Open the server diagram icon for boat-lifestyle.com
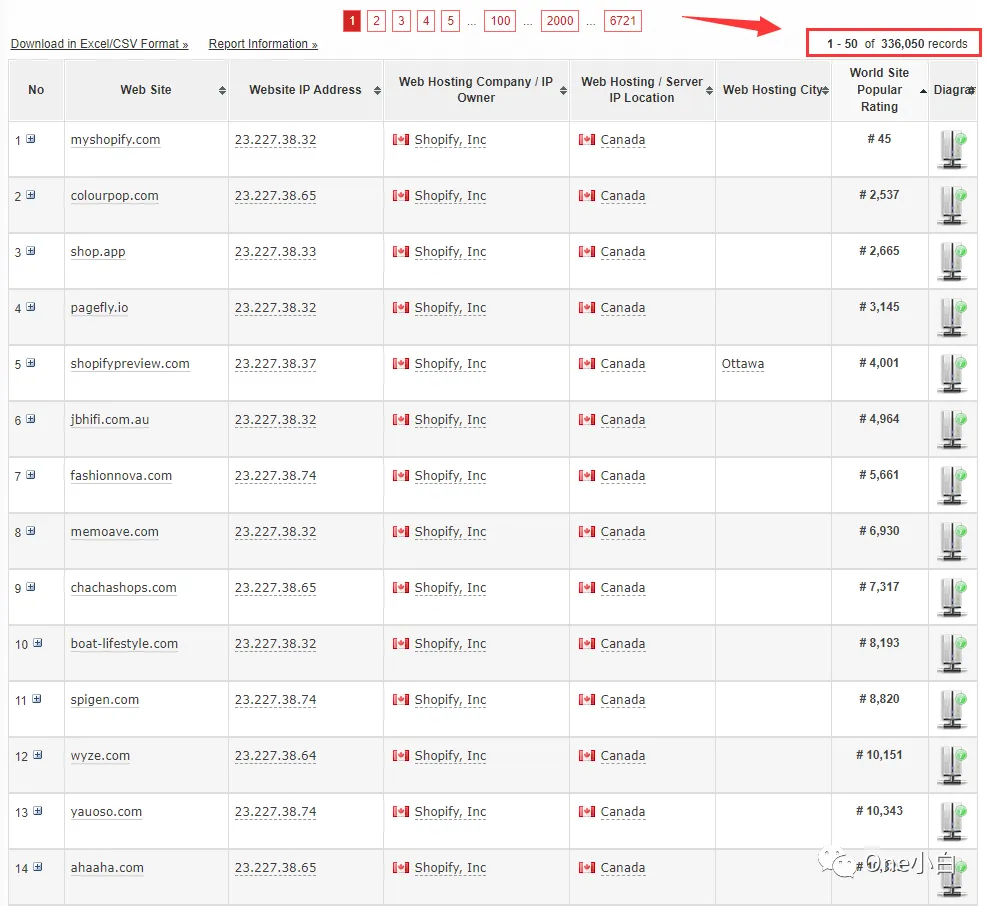The image size is (989, 906). click(x=952, y=654)
